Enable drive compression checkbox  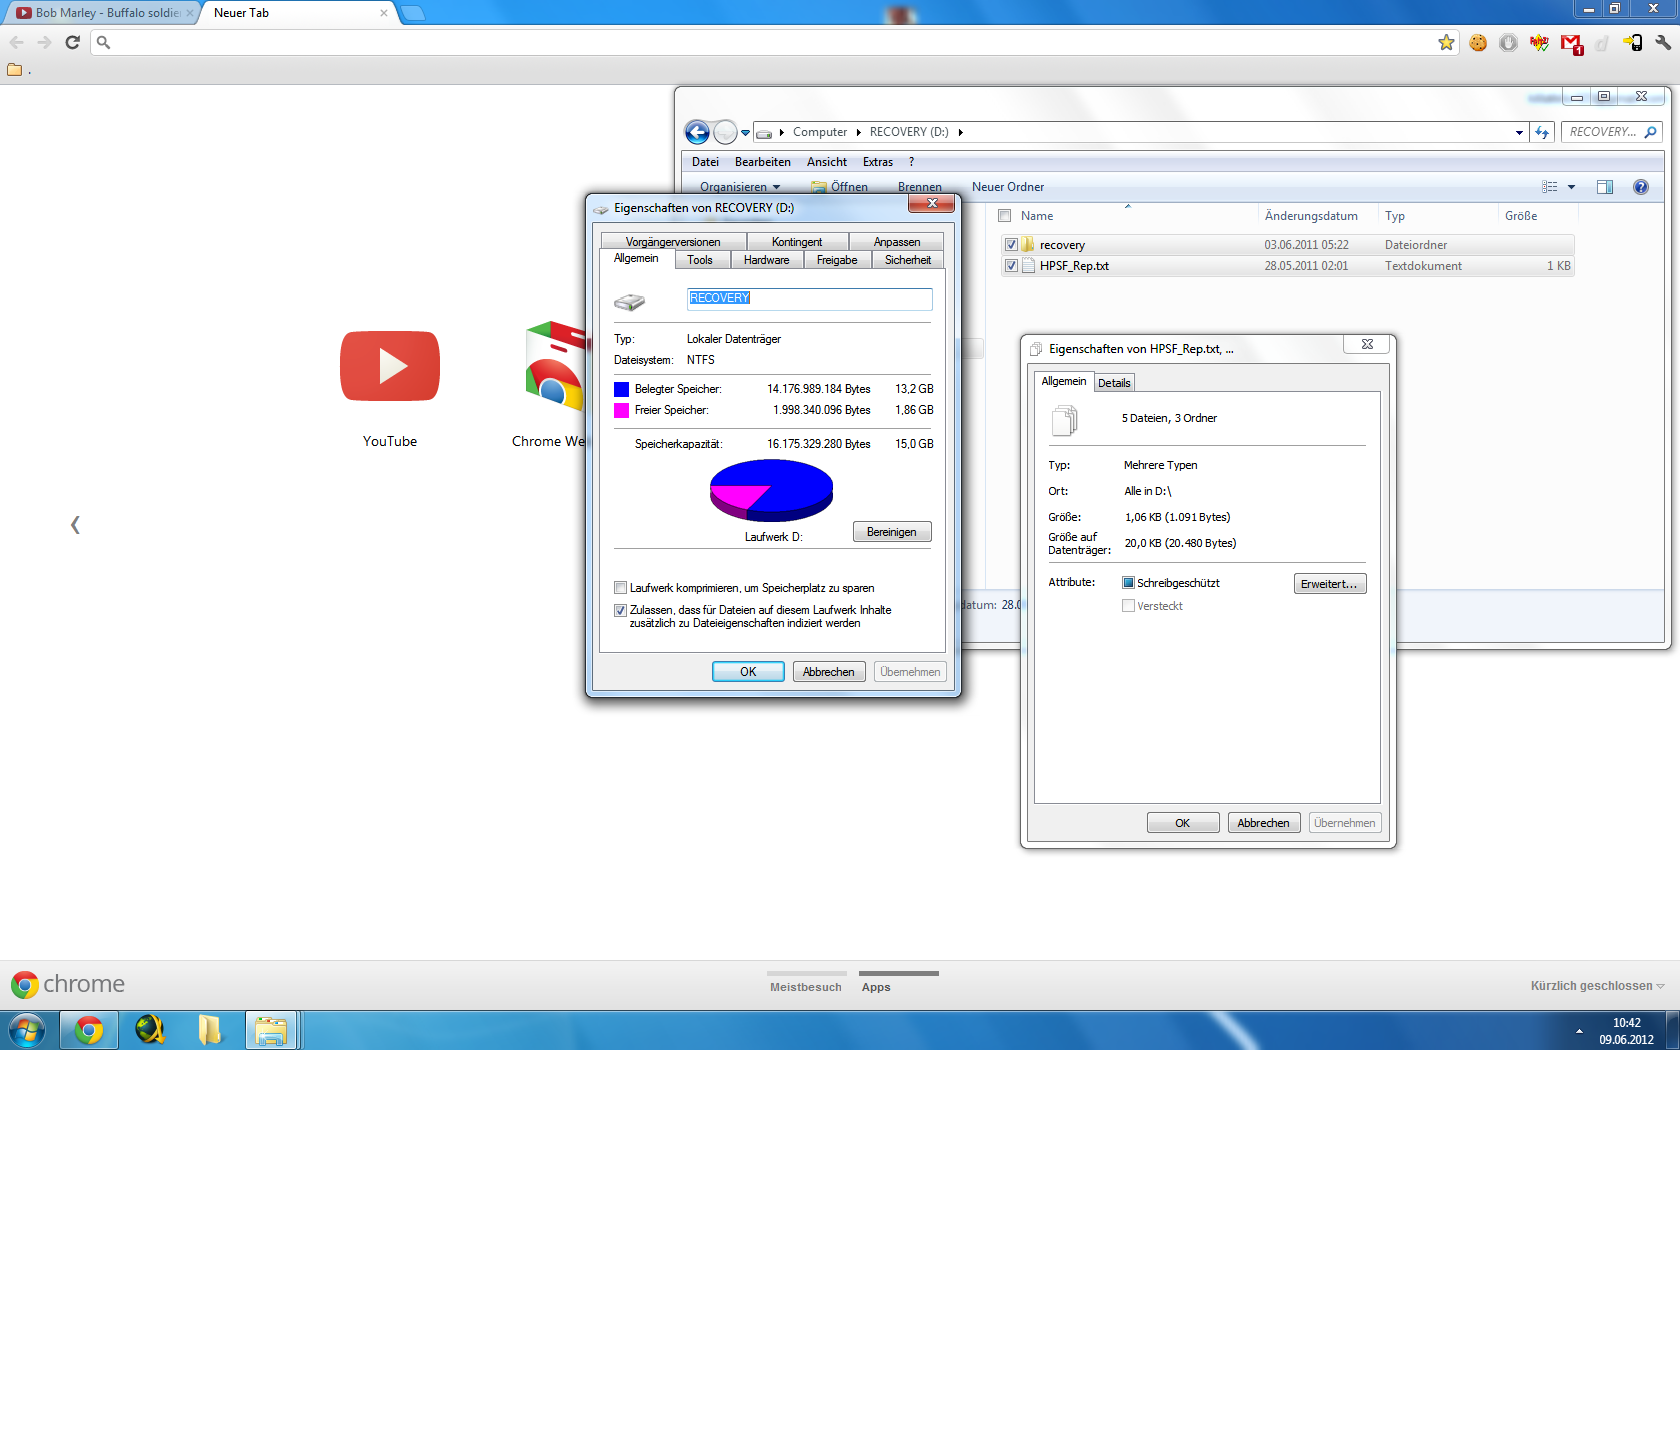[621, 588]
